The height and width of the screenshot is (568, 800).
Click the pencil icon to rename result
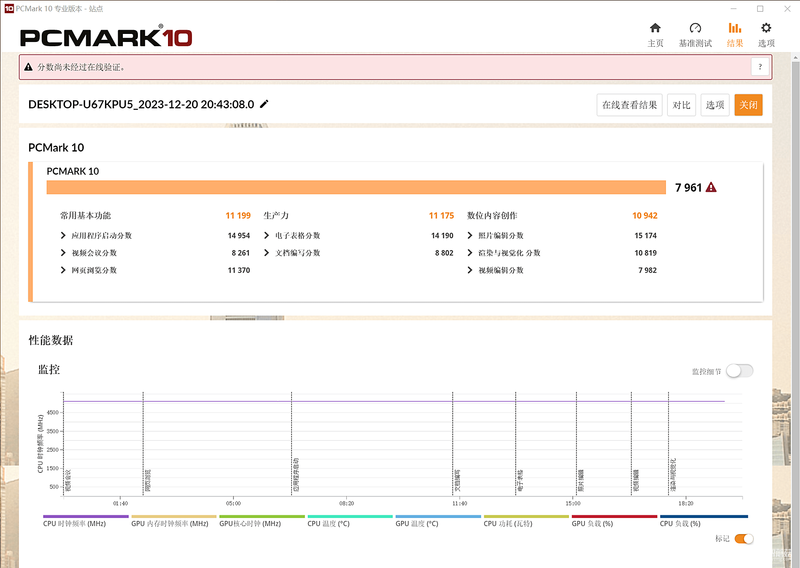264,104
